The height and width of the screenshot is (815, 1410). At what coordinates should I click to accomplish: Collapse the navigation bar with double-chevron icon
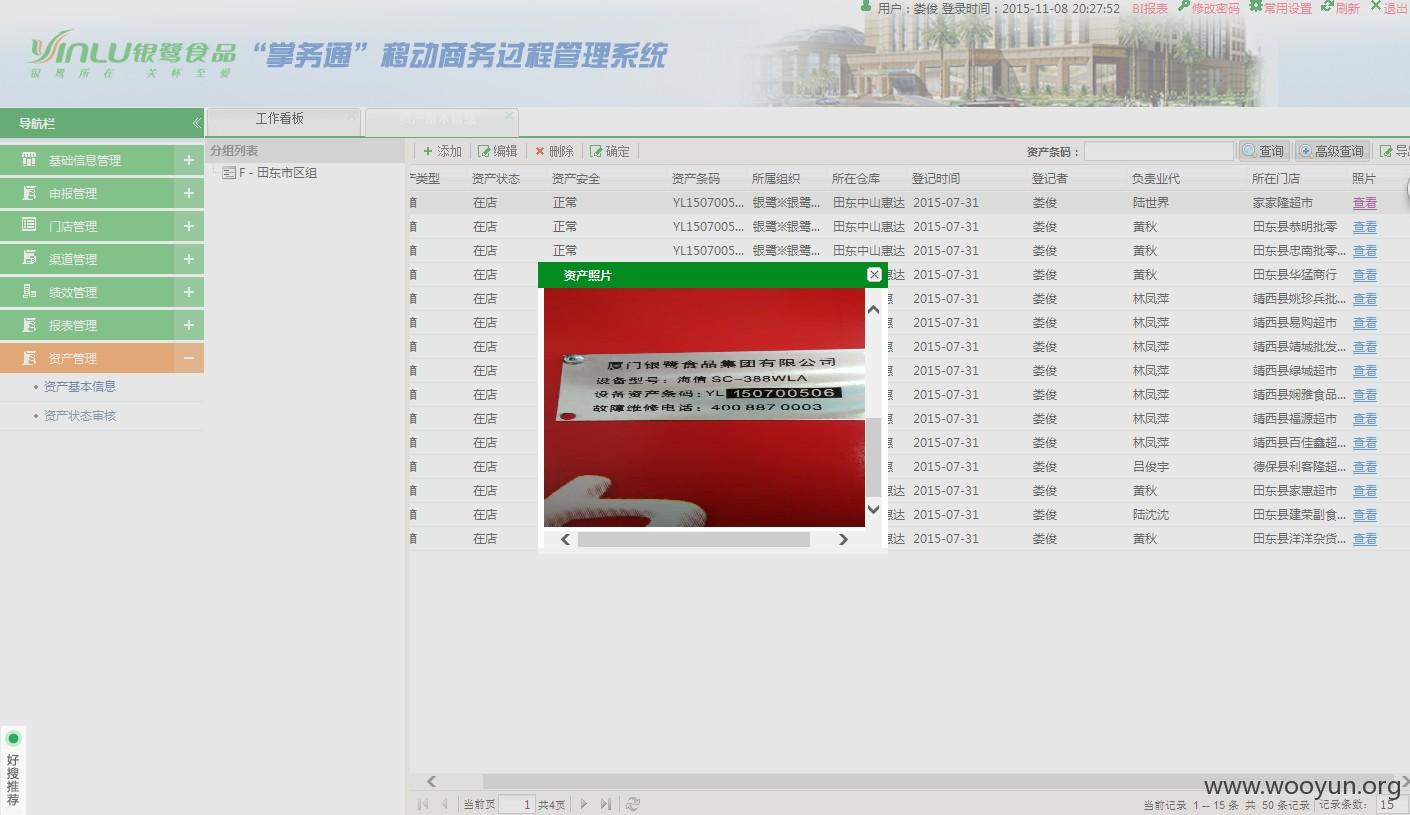point(196,124)
